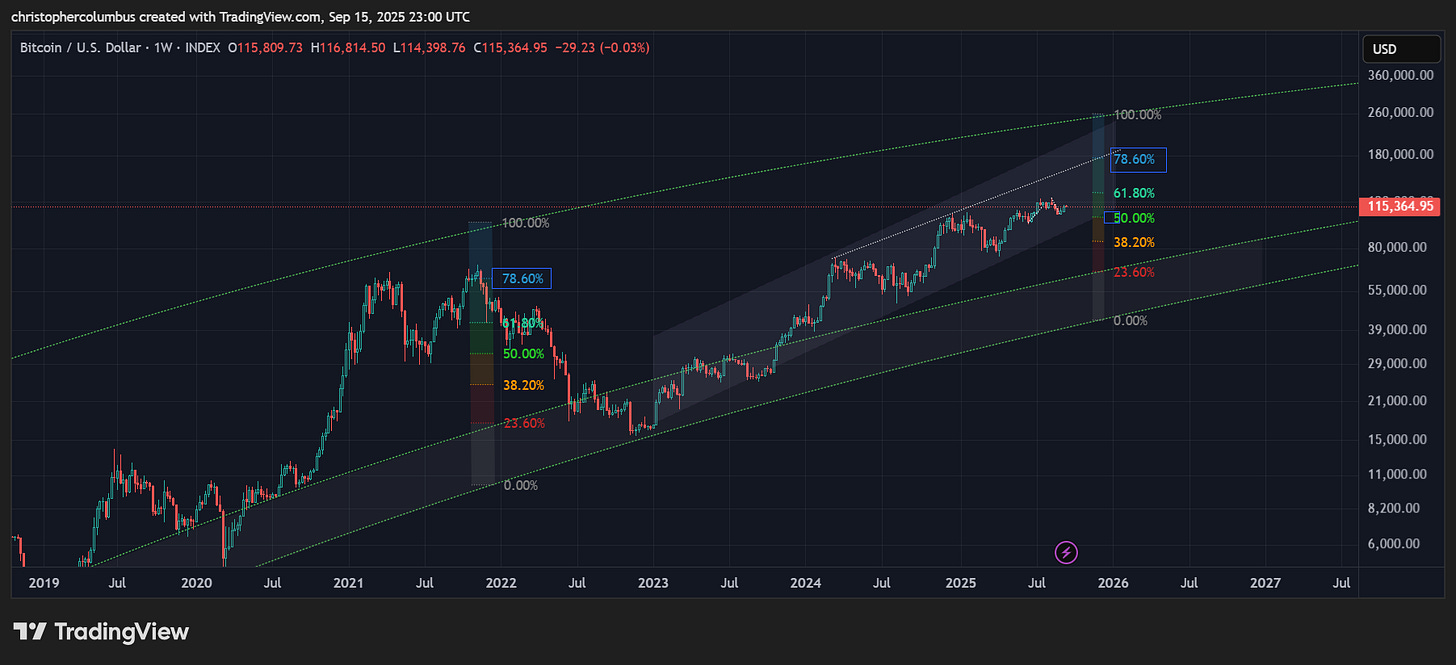Click the 29,000.00 price axis label
The width and height of the screenshot is (1456, 665).
1396,364
